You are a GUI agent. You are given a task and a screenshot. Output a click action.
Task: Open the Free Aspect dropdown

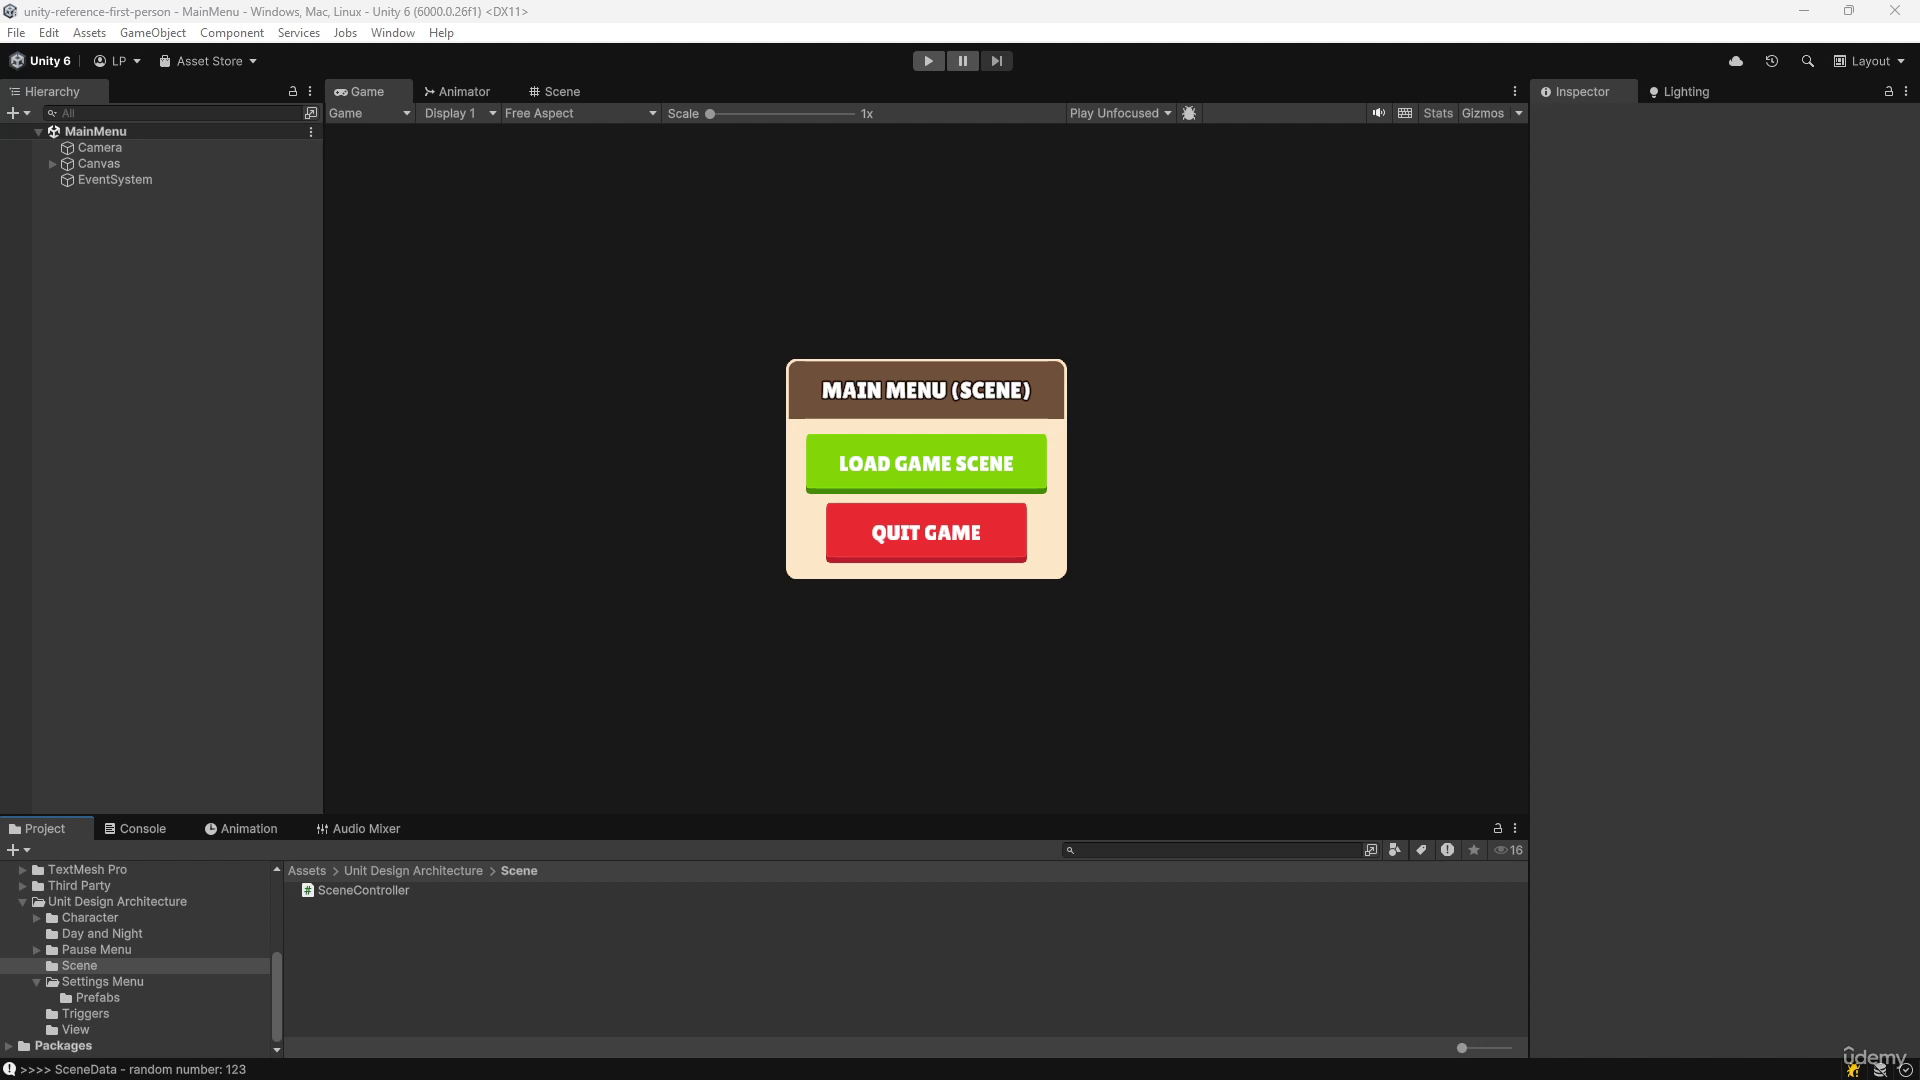(x=580, y=113)
